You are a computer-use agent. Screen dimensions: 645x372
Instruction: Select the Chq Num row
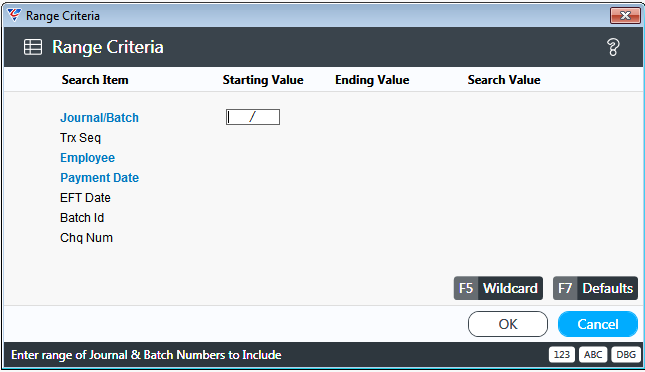coord(86,238)
